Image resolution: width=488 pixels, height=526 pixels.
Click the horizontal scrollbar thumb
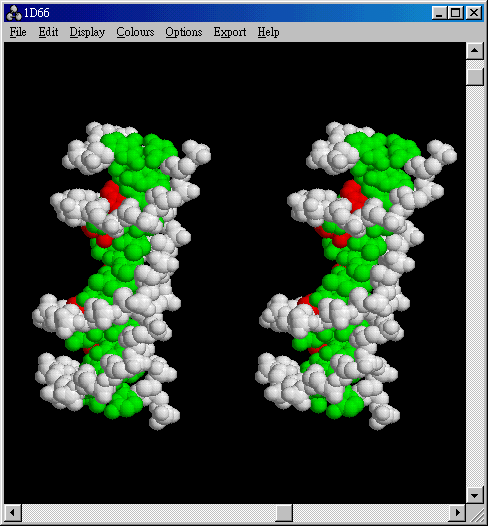click(x=284, y=513)
